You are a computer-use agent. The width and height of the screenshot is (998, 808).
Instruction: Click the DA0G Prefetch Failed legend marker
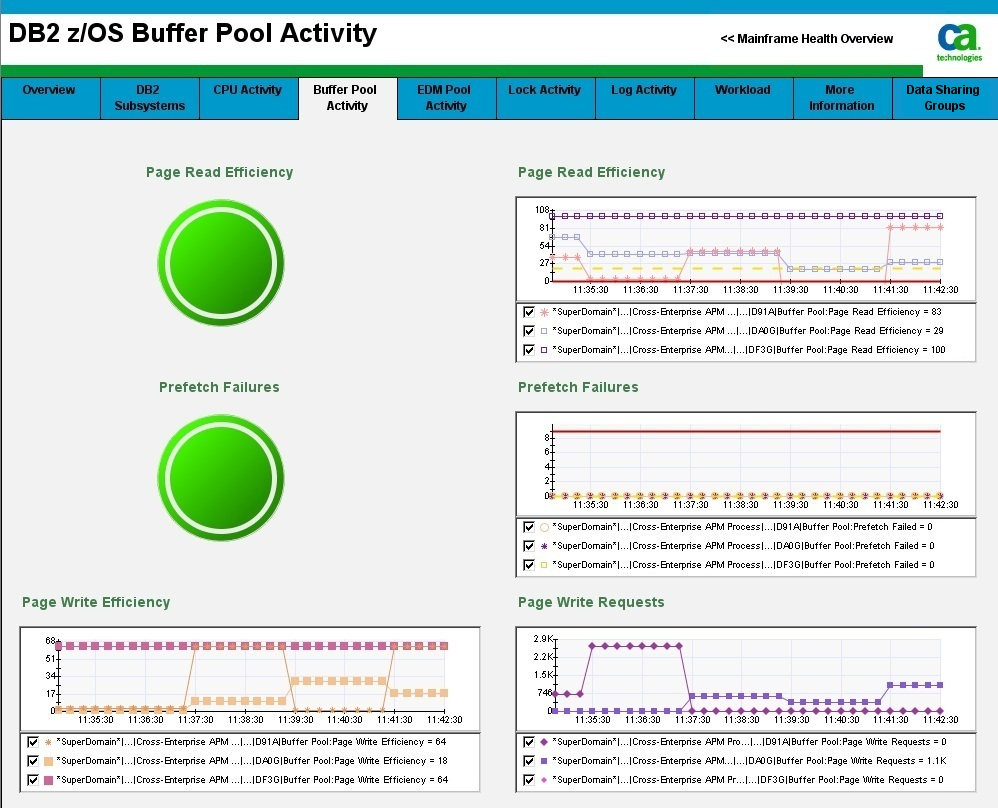coord(544,546)
